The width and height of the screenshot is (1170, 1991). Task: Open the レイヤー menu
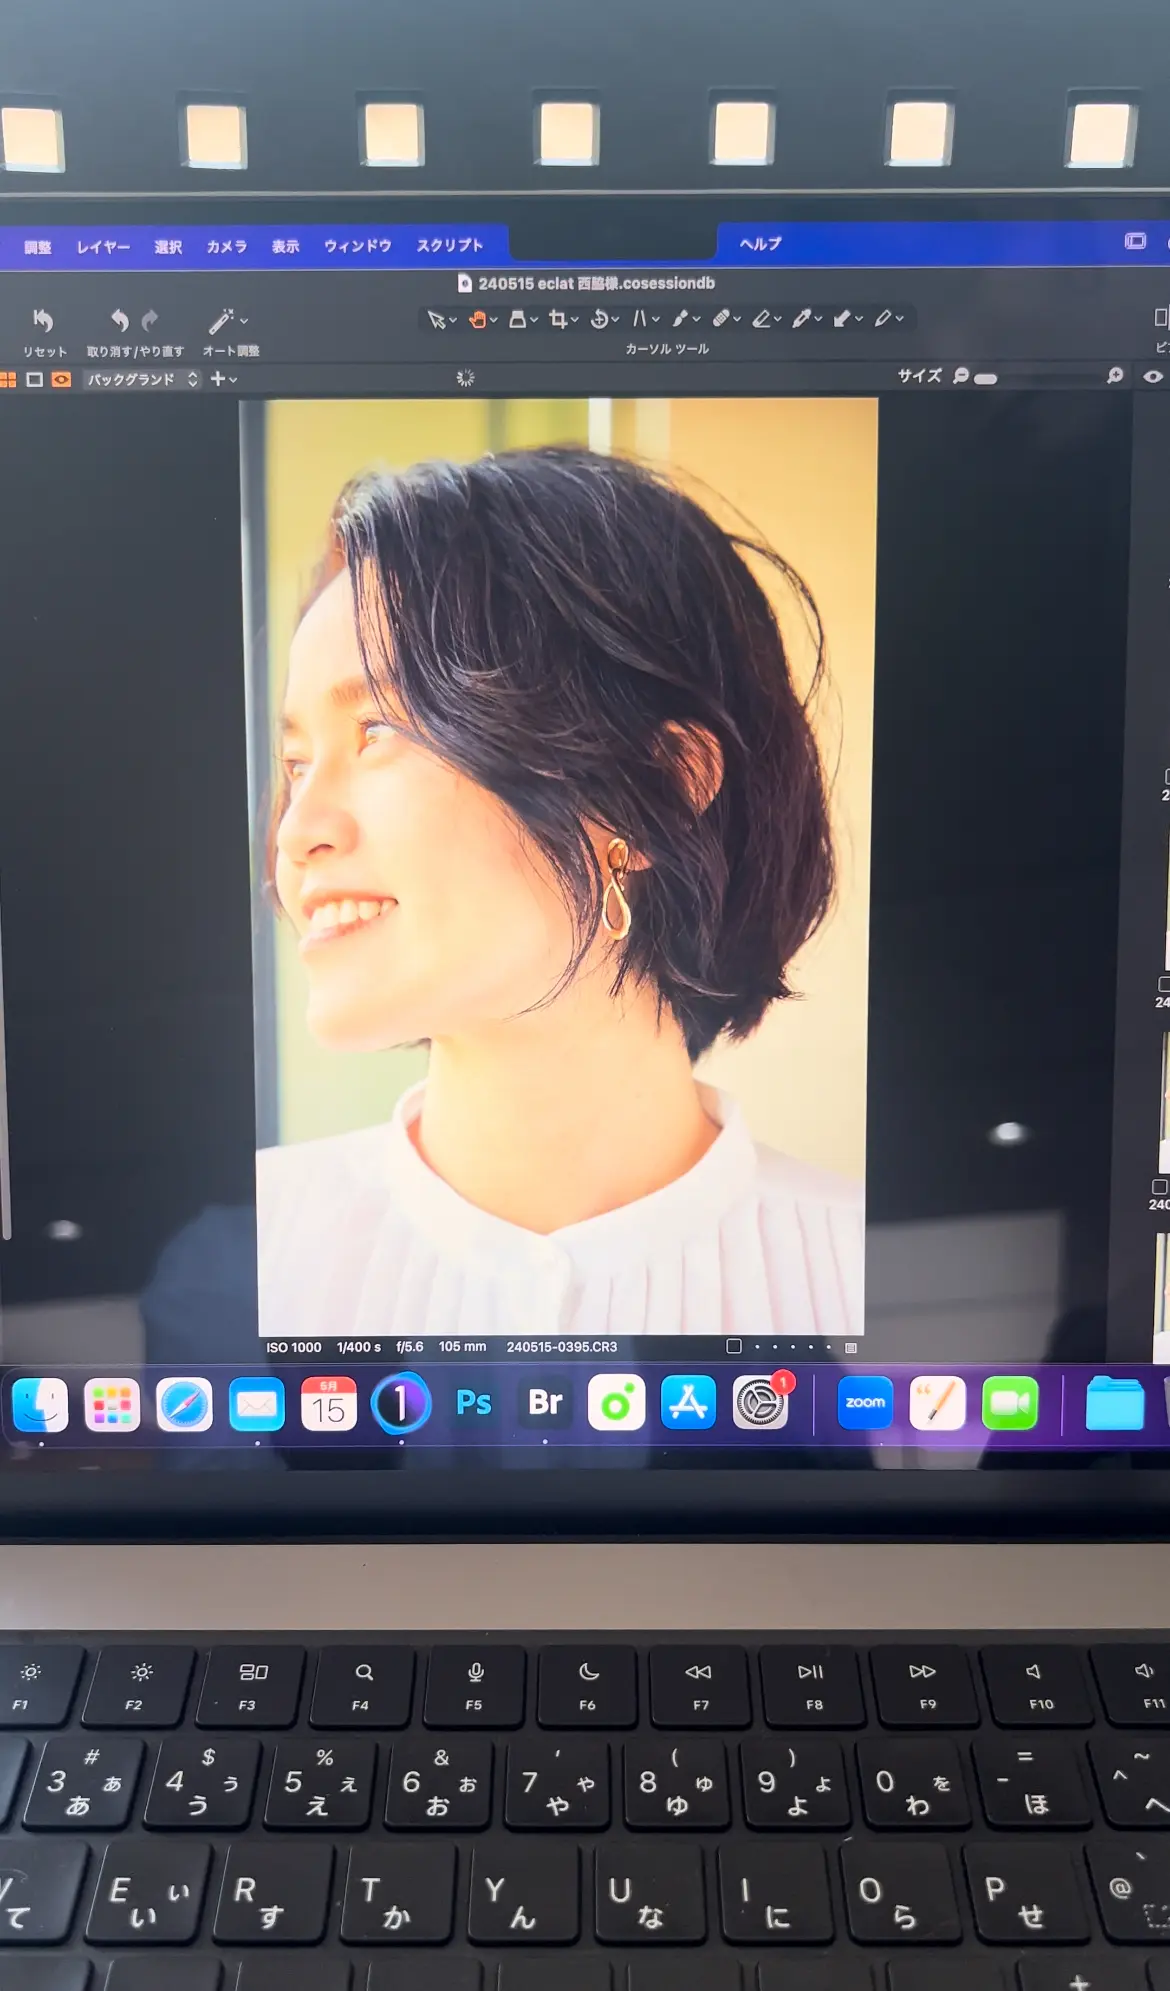point(103,247)
